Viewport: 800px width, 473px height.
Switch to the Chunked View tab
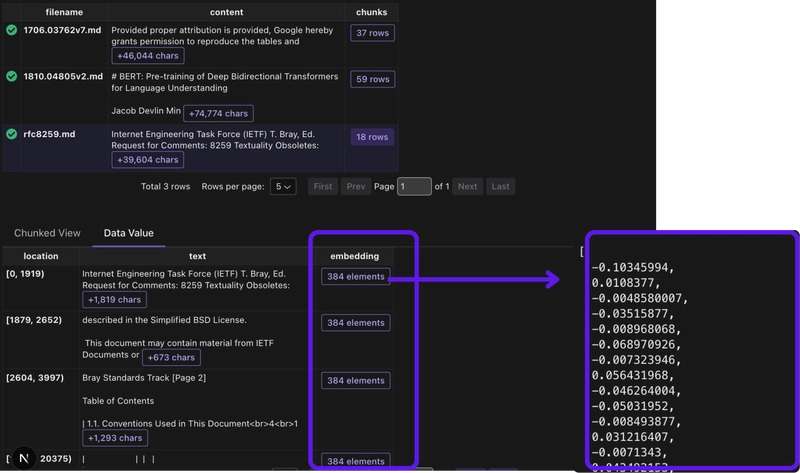[47, 233]
